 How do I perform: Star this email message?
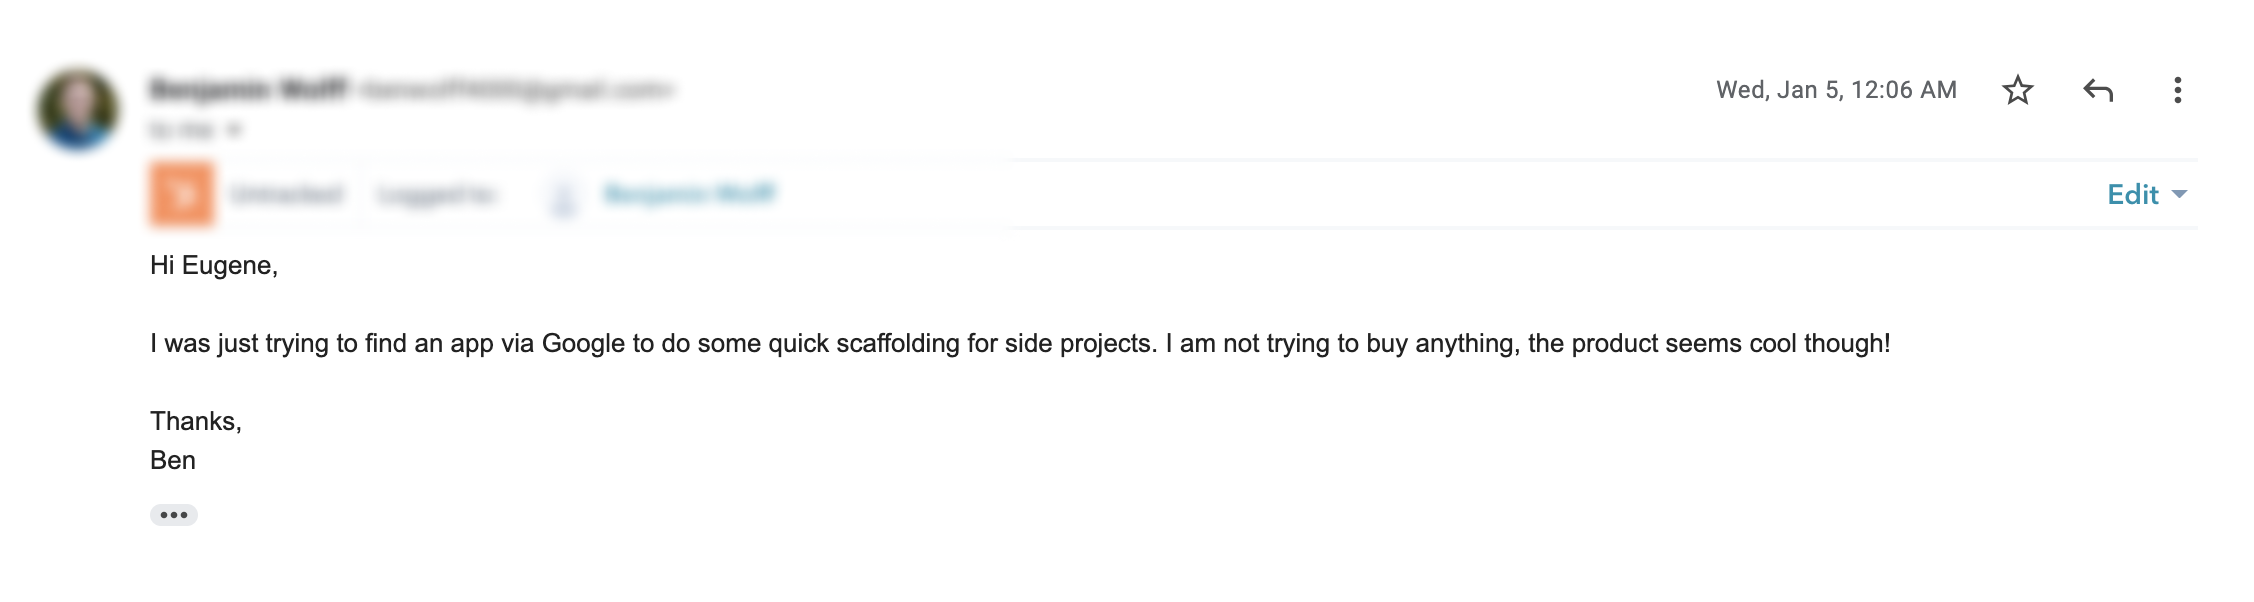click(2017, 91)
